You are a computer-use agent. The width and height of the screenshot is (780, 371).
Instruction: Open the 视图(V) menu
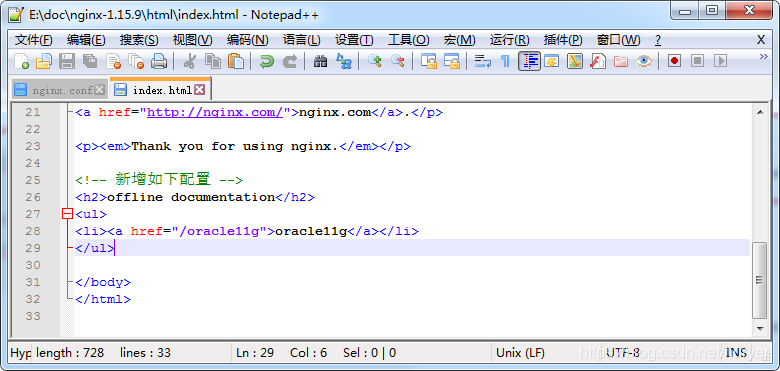[x=192, y=40]
